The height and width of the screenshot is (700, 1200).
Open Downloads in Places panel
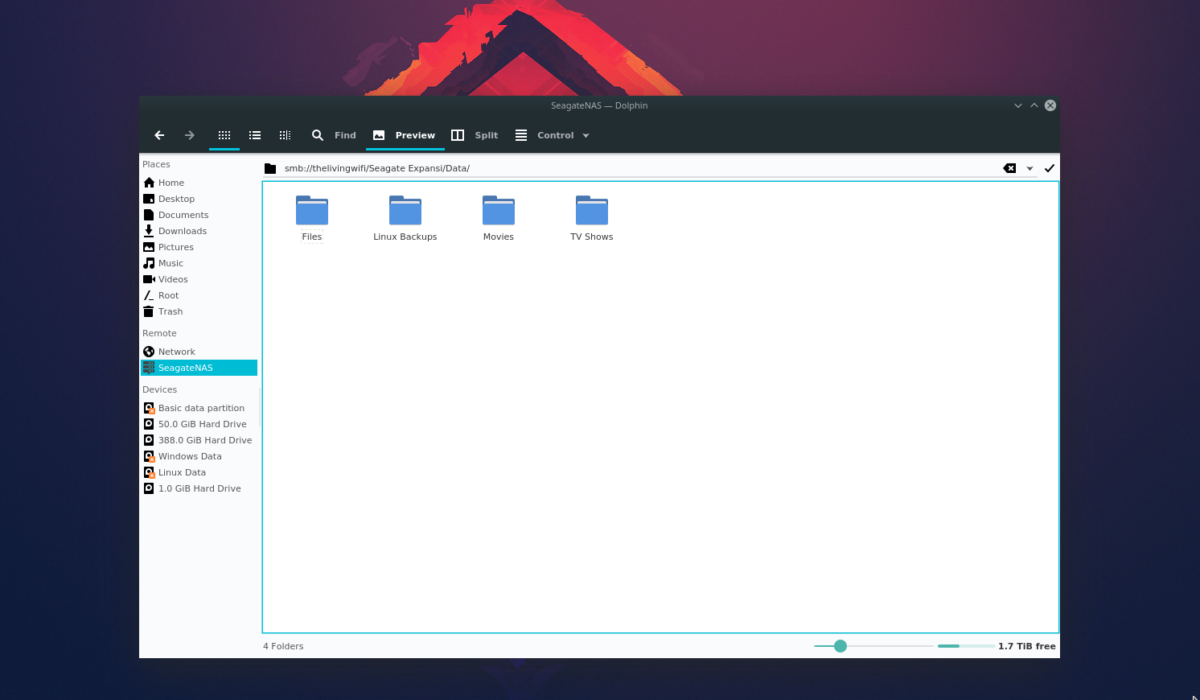click(199, 231)
